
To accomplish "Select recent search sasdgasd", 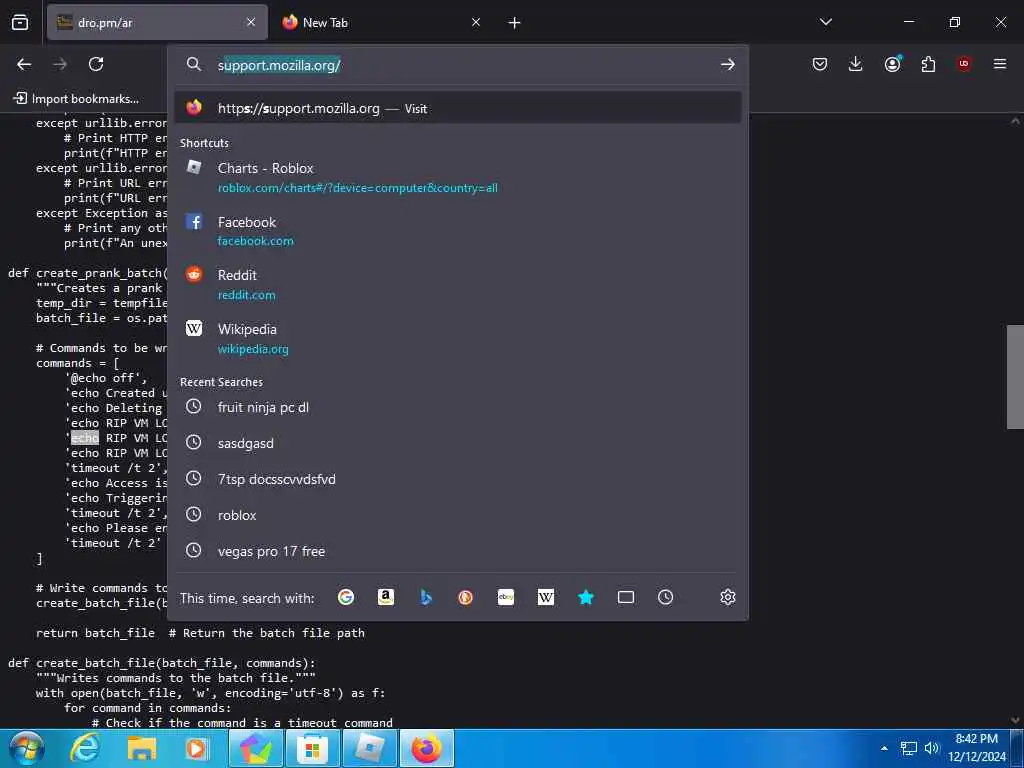I will point(458,443).
